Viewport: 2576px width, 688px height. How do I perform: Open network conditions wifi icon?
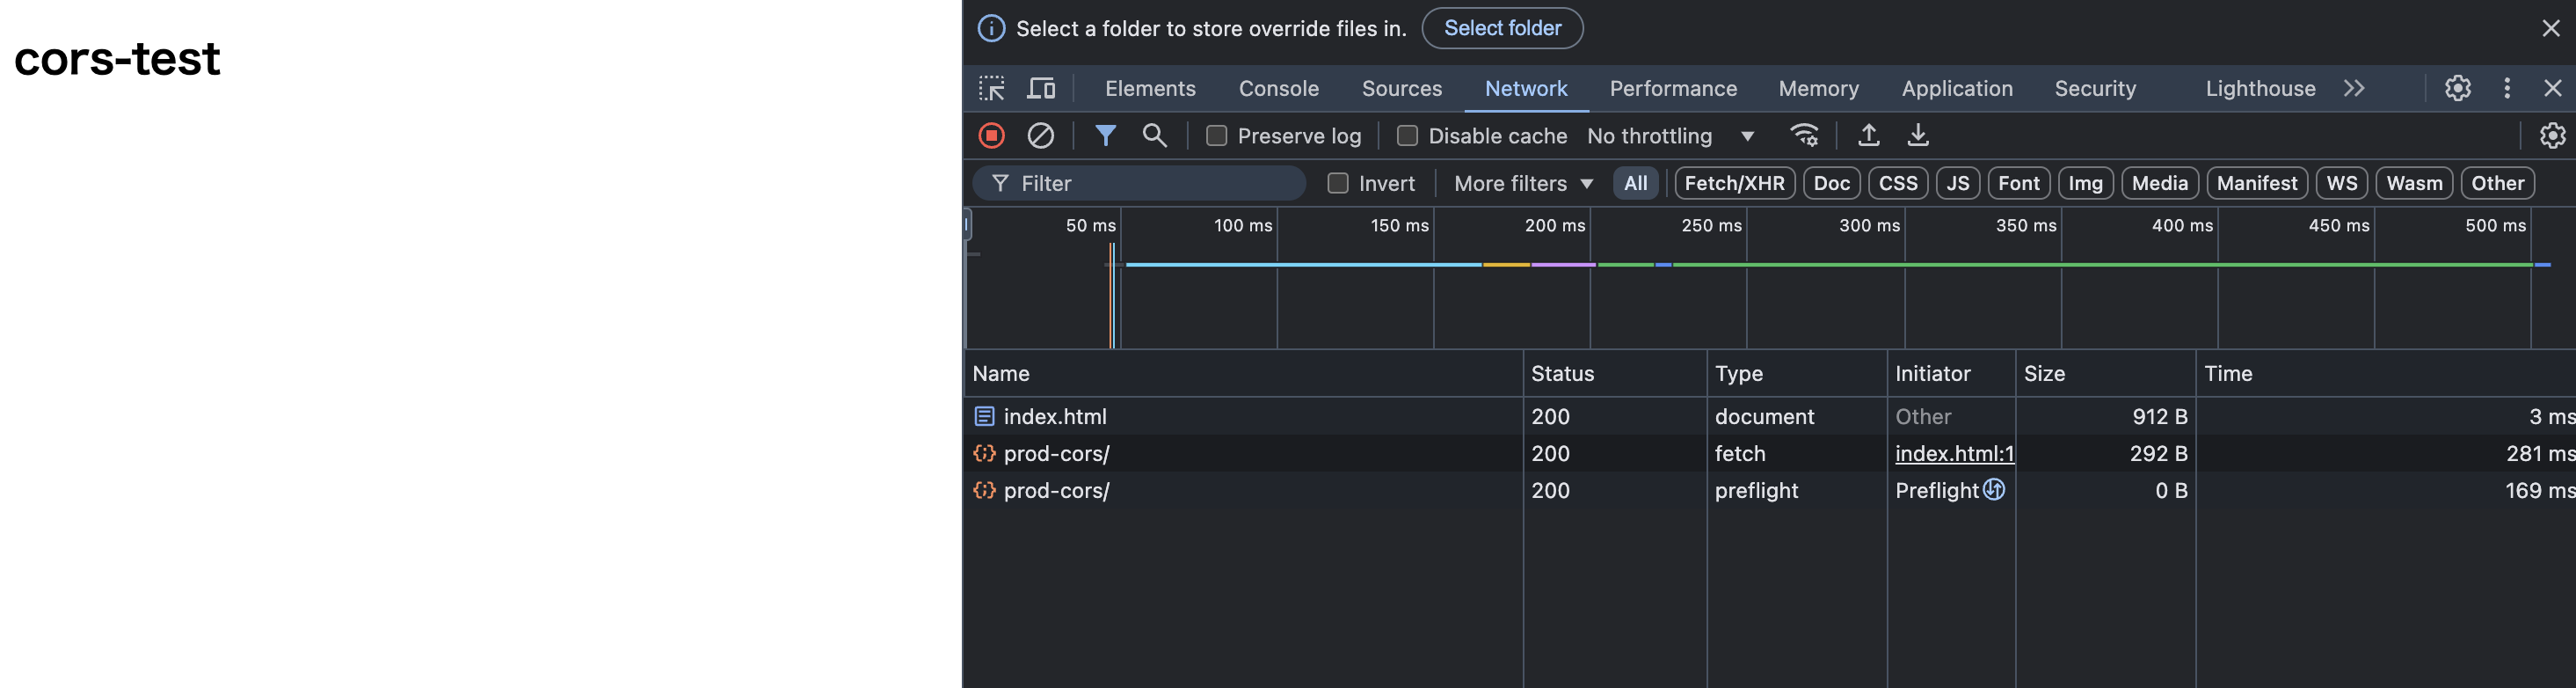tap(1804, 136)
